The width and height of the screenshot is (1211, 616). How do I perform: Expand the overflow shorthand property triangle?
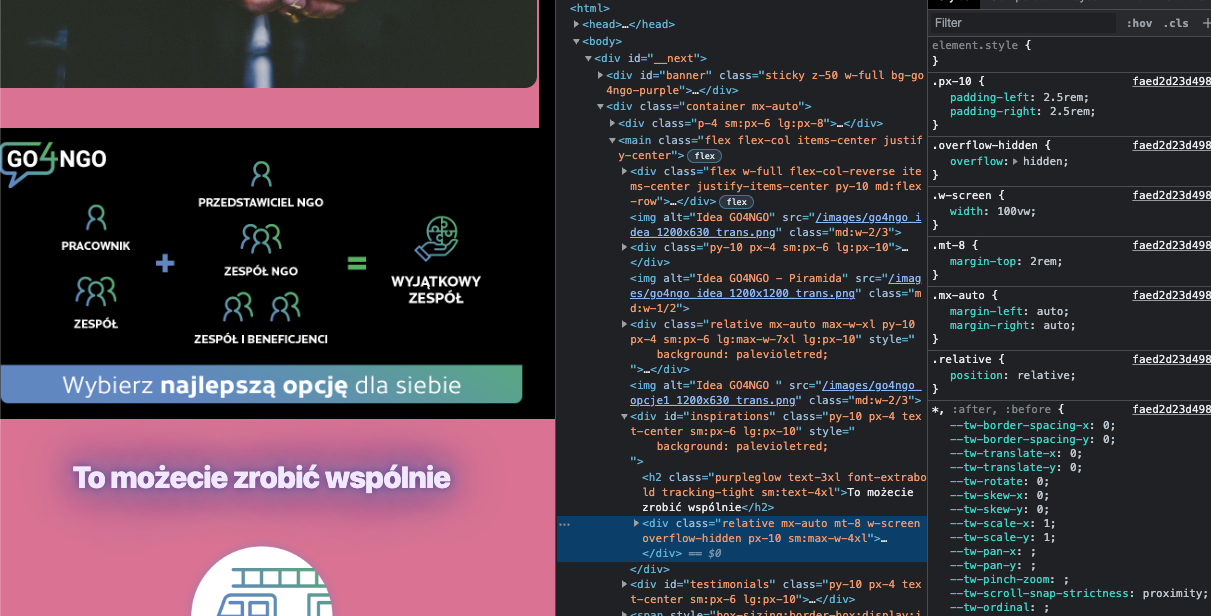(1016, 161)
